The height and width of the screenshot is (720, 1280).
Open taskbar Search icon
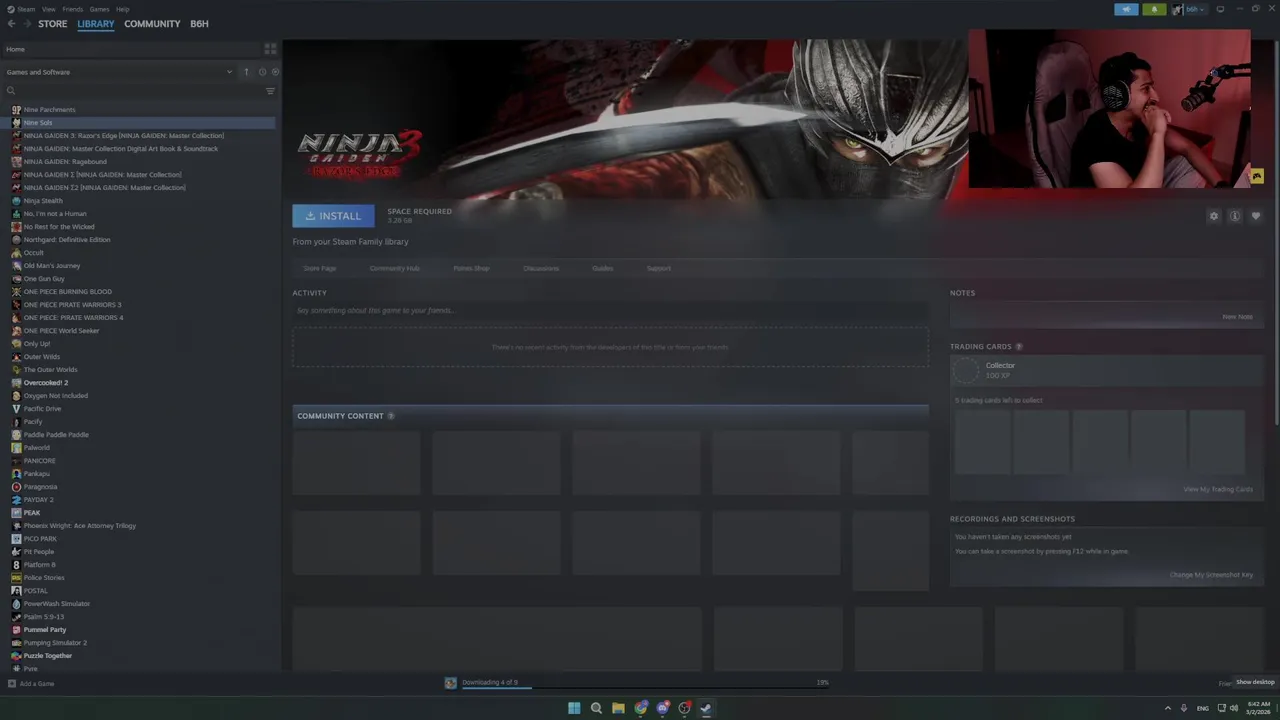click(596, 708)
